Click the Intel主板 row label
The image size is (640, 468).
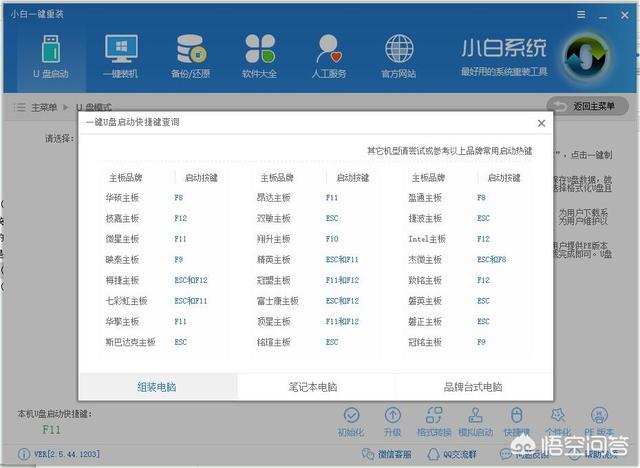point(427,239)
